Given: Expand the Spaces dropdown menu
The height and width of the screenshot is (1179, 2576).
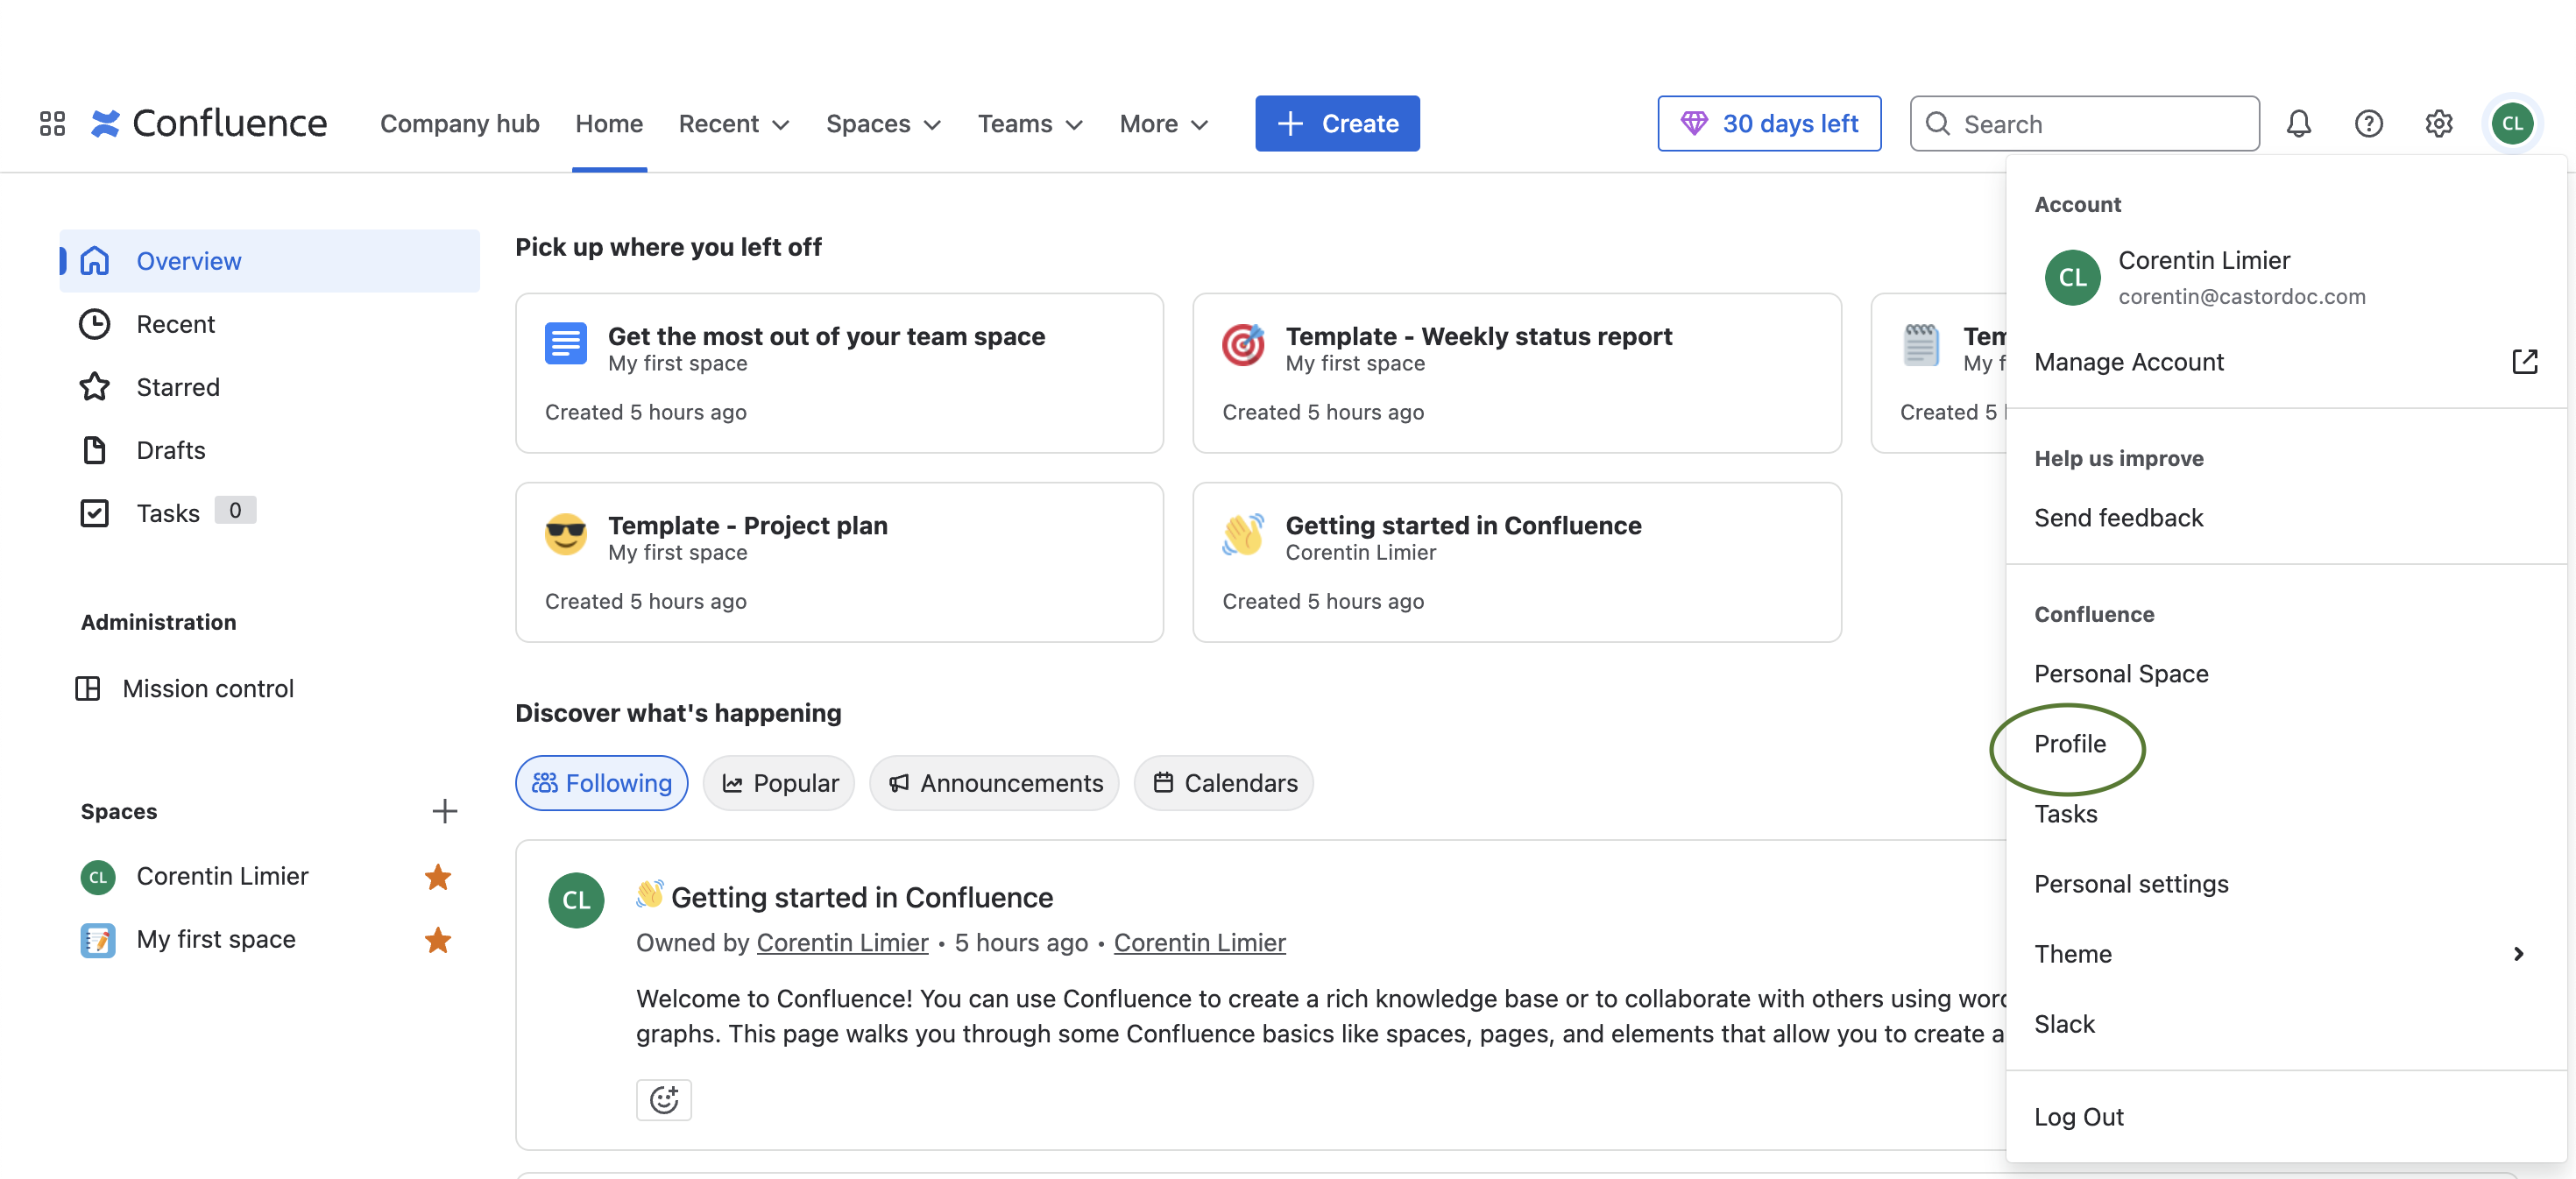Looking at the screenshot, I should tap(883, 123).
